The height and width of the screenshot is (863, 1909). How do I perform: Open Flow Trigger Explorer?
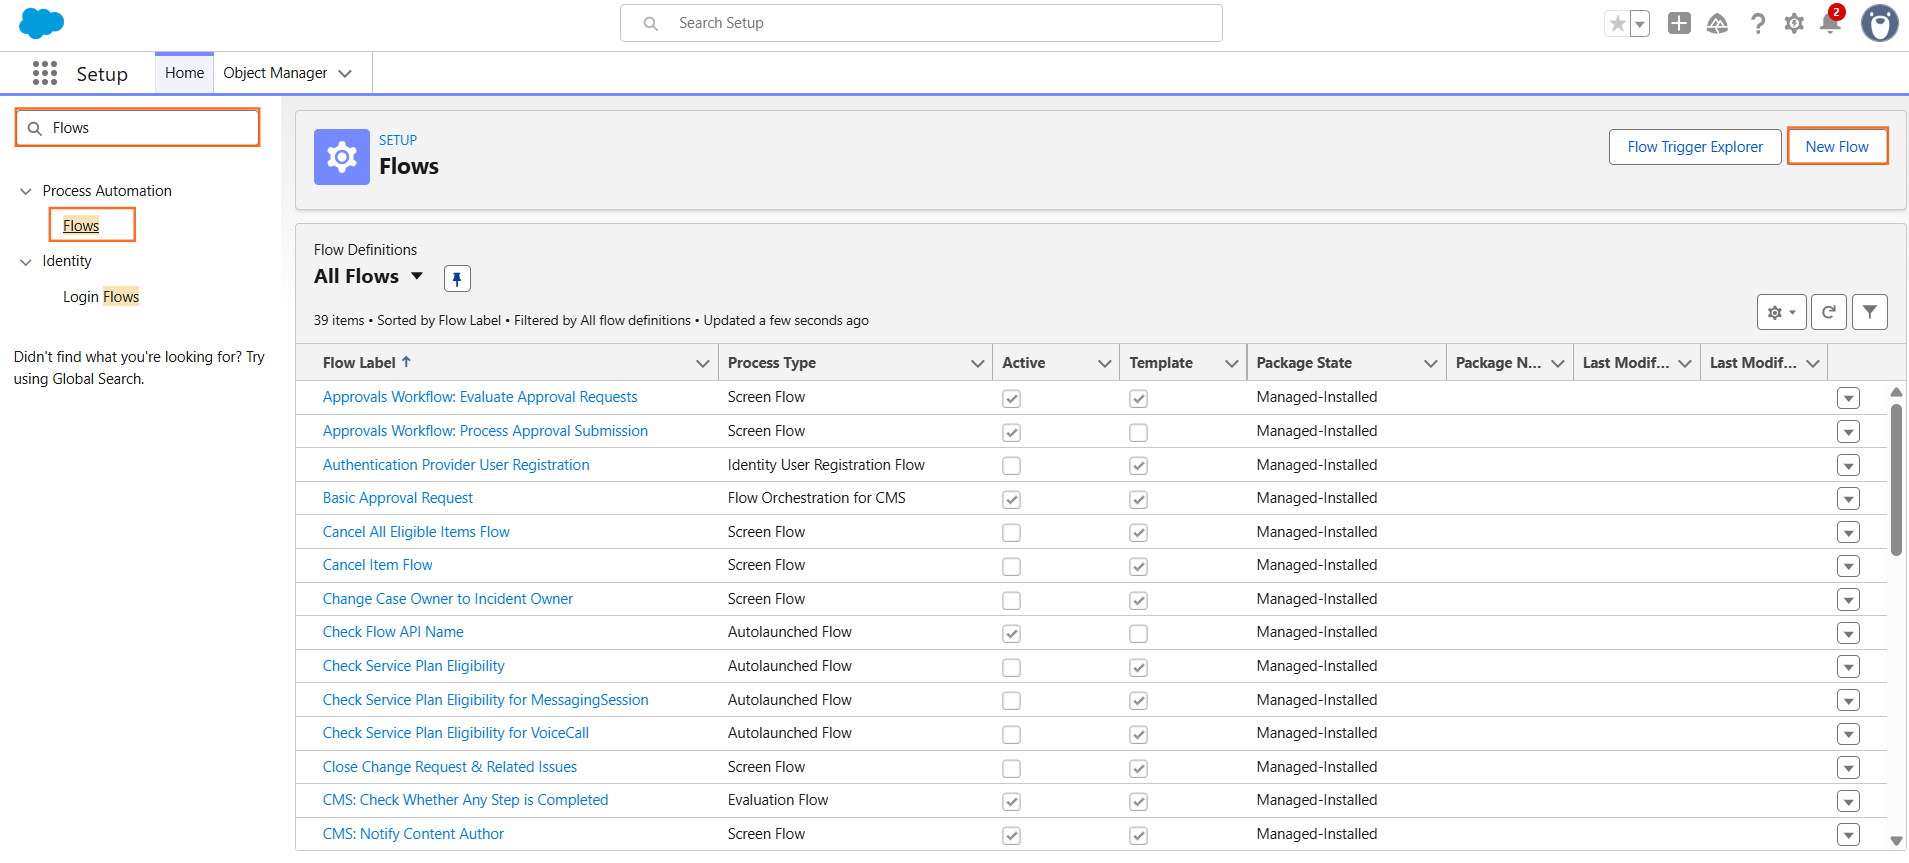point(1695,147)
